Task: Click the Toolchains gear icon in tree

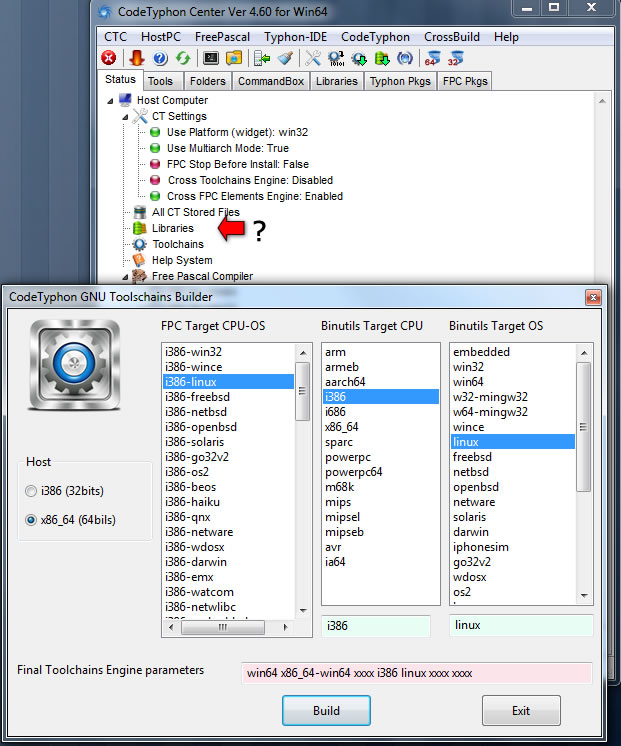Action: coord(140,244)
